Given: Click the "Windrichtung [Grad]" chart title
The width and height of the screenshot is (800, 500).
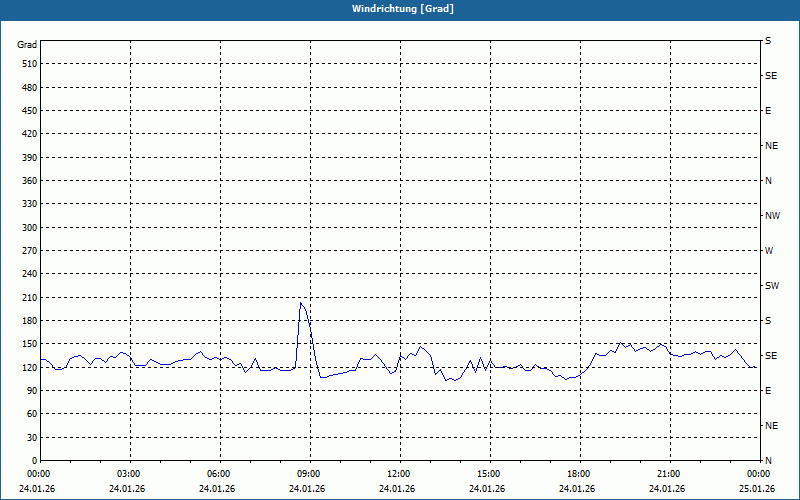Looking at the screenshot, I should click(x=399, y=9).
